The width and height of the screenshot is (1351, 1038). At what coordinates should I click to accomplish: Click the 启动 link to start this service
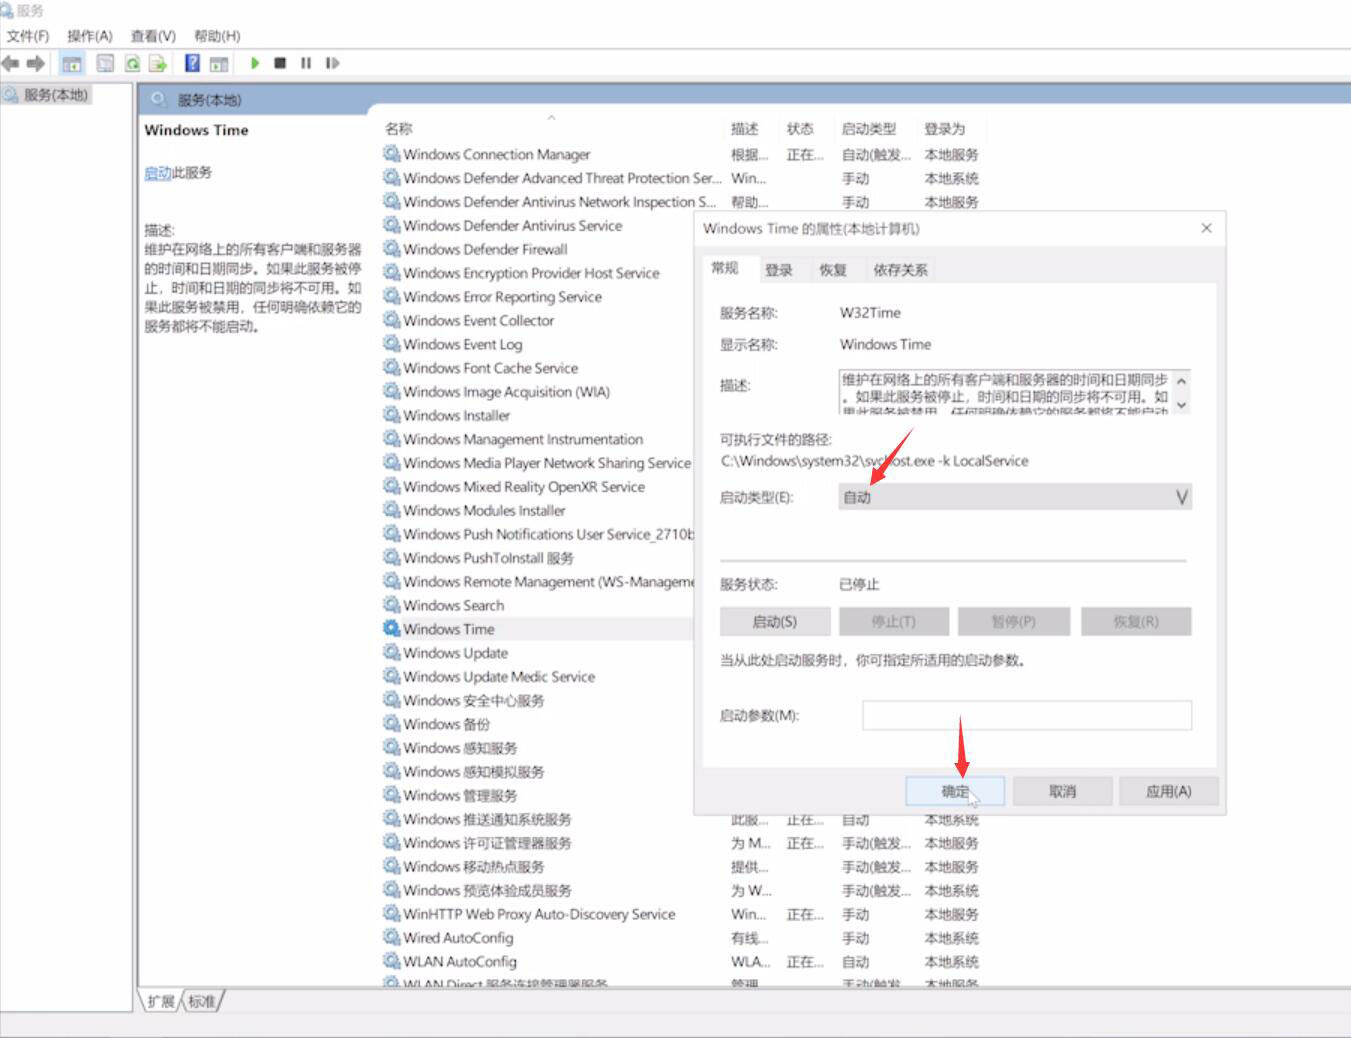click(x=157, y=173)
